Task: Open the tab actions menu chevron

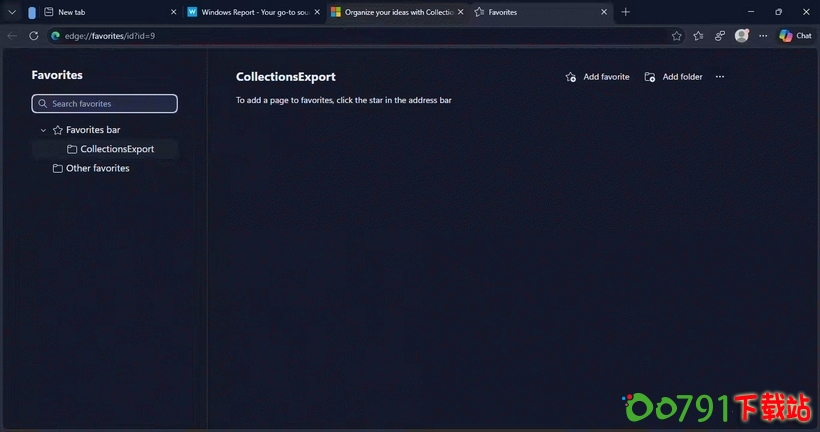Action: point(12,12)
